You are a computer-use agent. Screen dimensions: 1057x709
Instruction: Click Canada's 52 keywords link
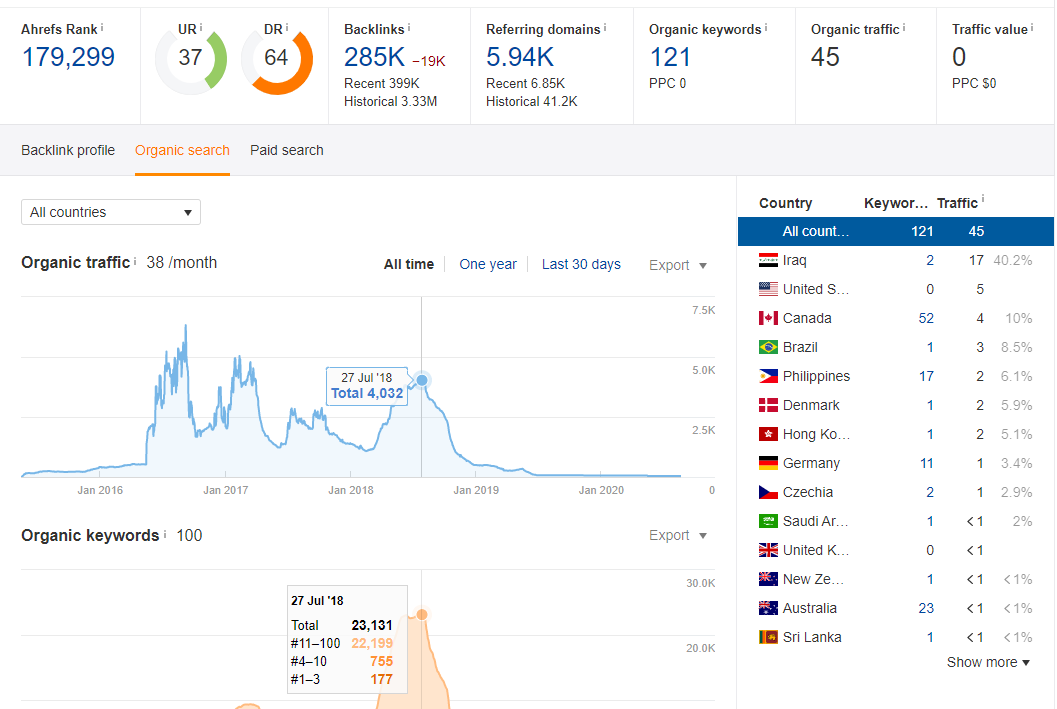click(926, 318)
